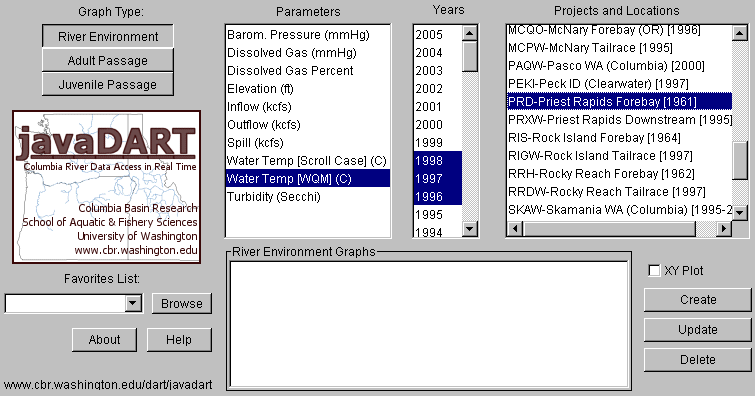Image resolution: width=755 pixels, height=396 pixels.
Task: Click the Update button
Action: 698,330
